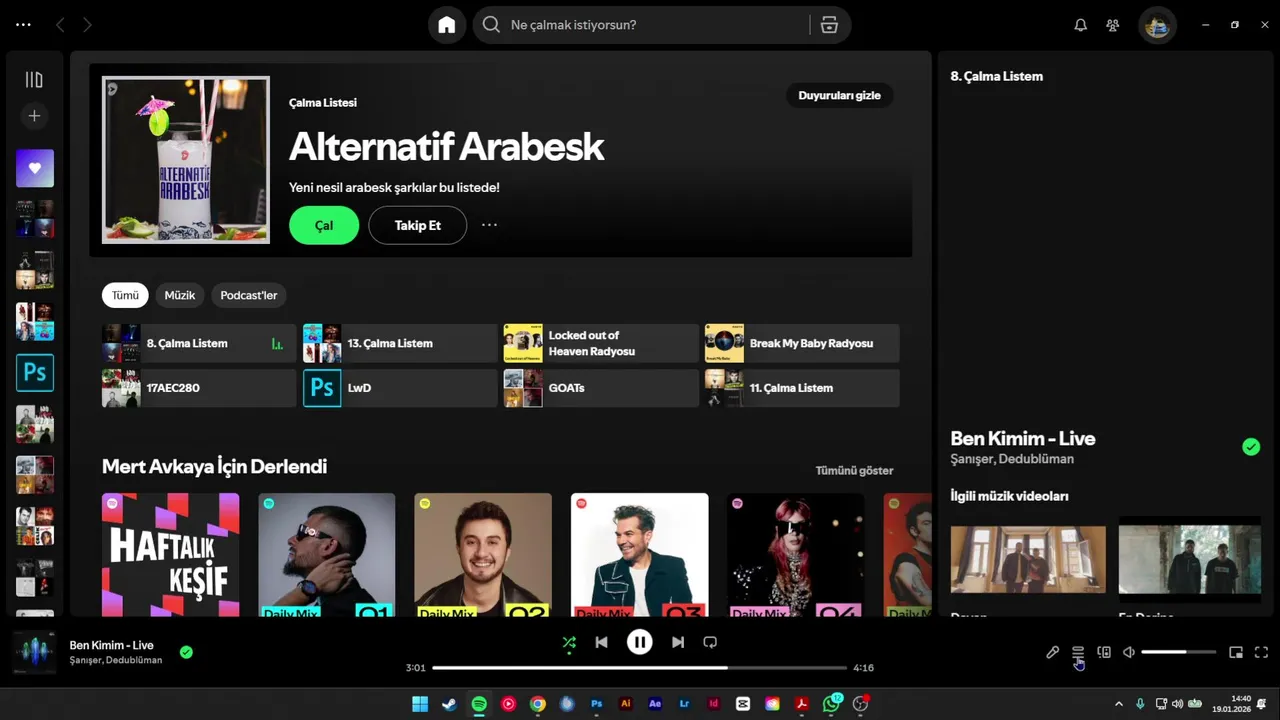Skip to previous track

tap(601, 642)
